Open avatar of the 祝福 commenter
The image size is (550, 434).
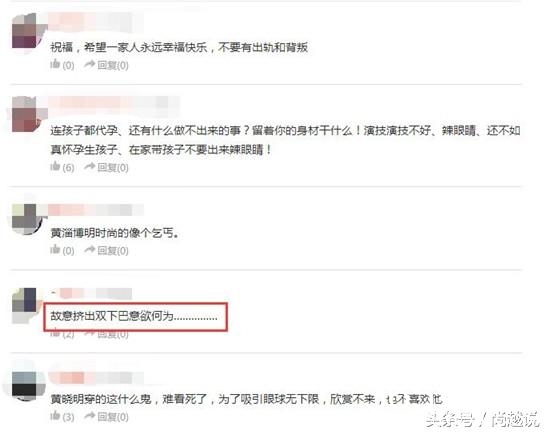[27, 33]
